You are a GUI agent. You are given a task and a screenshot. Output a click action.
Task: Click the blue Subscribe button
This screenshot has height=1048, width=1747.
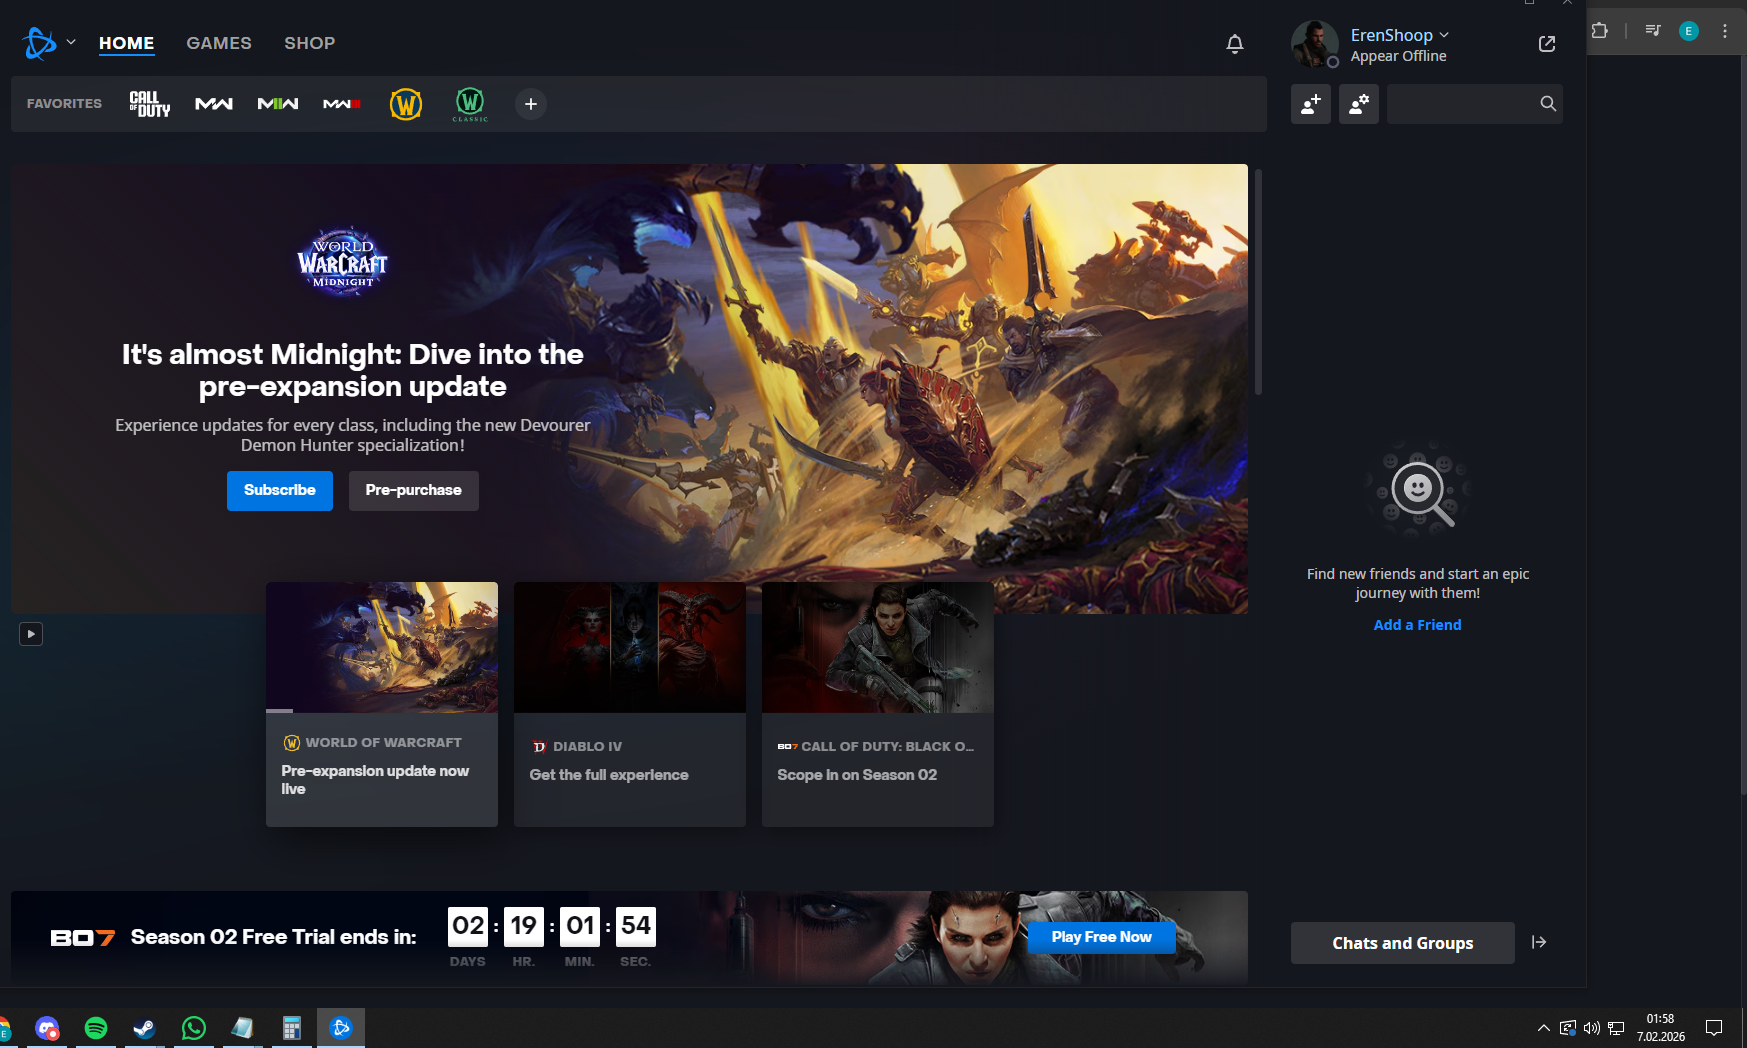pos(280,491)
